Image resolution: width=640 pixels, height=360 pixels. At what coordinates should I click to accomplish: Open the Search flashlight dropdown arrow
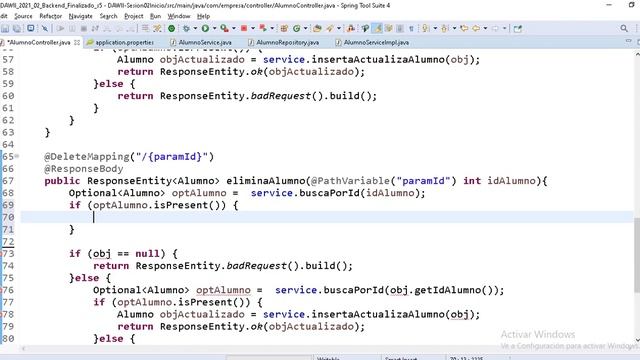click(339, 29)
